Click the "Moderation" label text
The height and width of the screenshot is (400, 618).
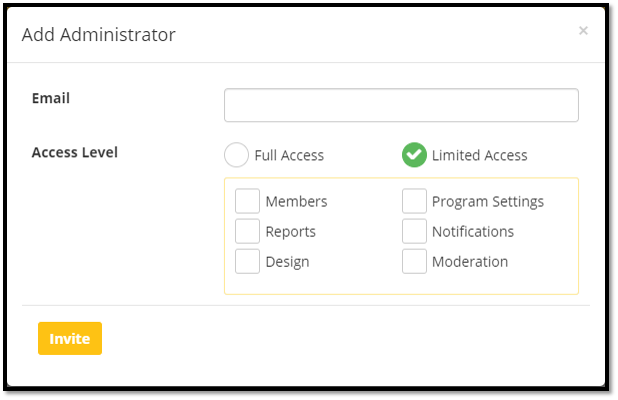(x=470, y=262)
